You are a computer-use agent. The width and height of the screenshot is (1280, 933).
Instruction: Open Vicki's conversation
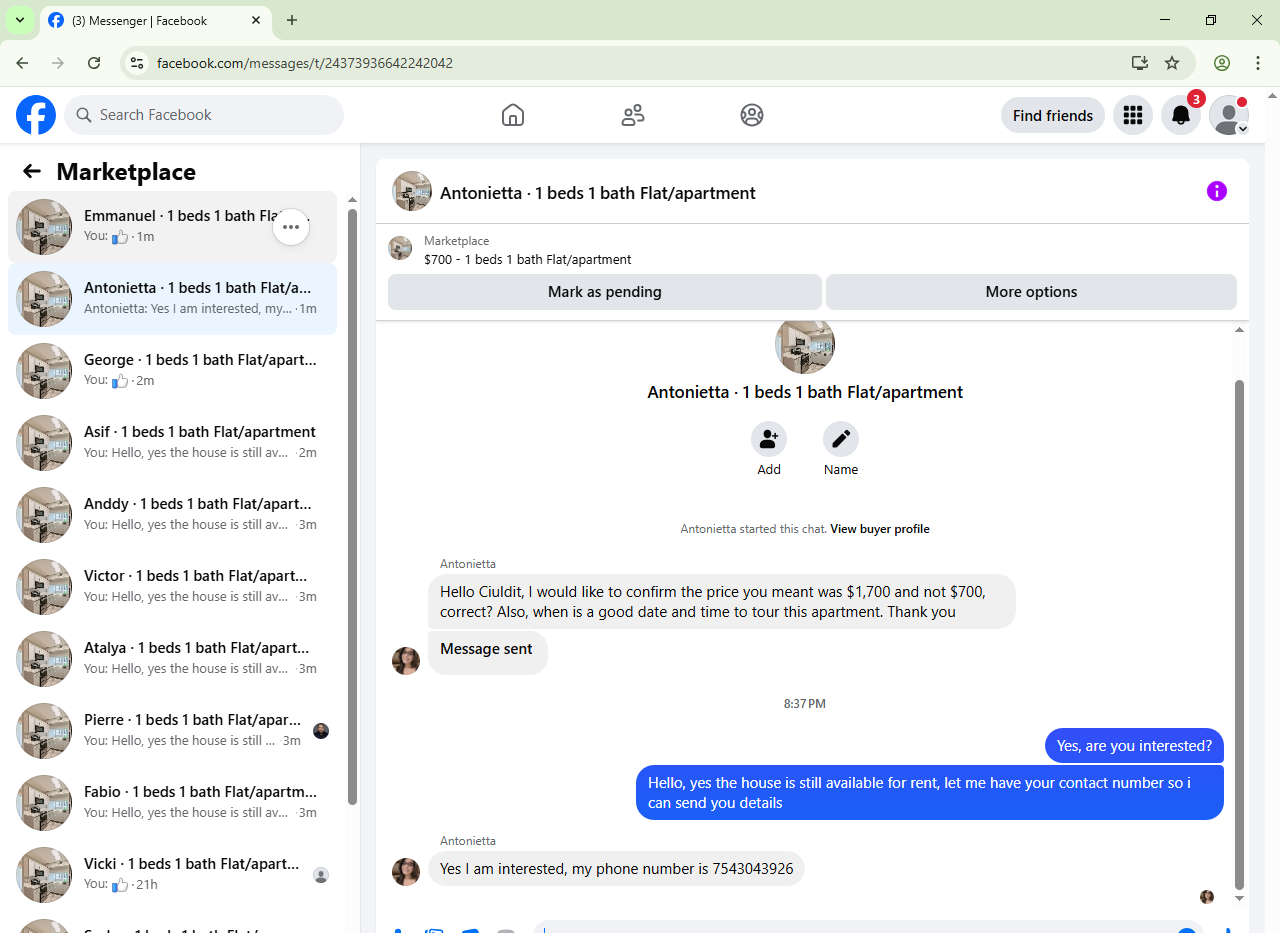172,875
